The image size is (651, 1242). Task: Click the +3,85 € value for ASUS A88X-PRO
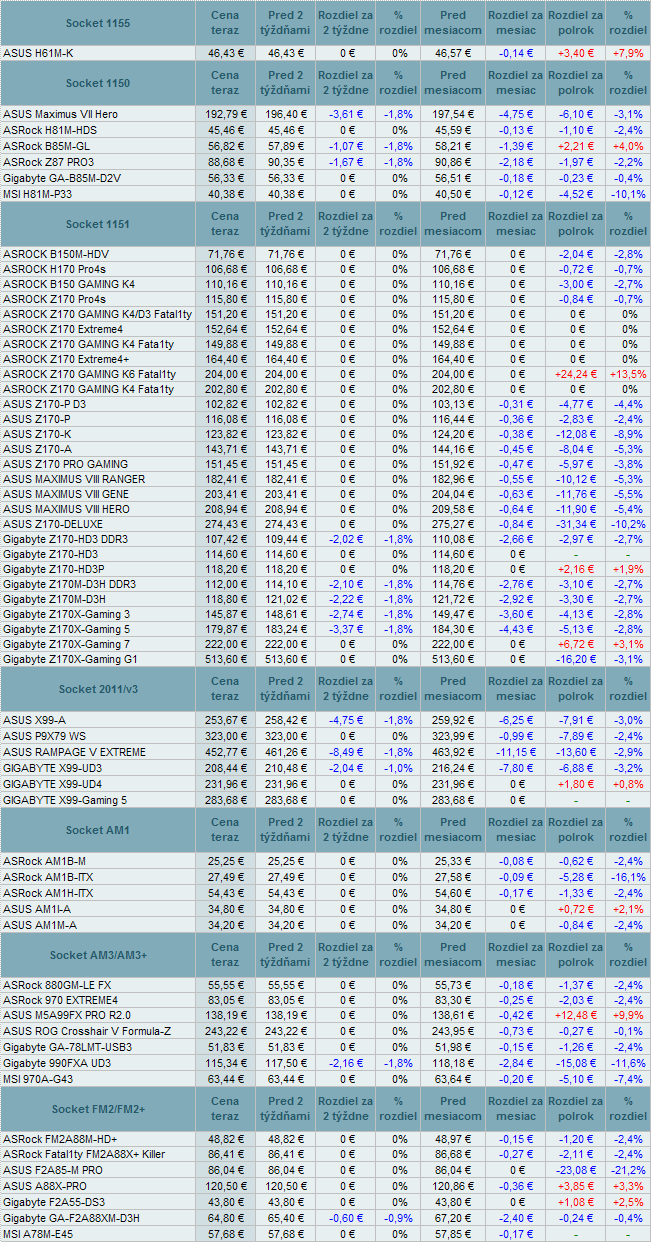(575, 1186)
